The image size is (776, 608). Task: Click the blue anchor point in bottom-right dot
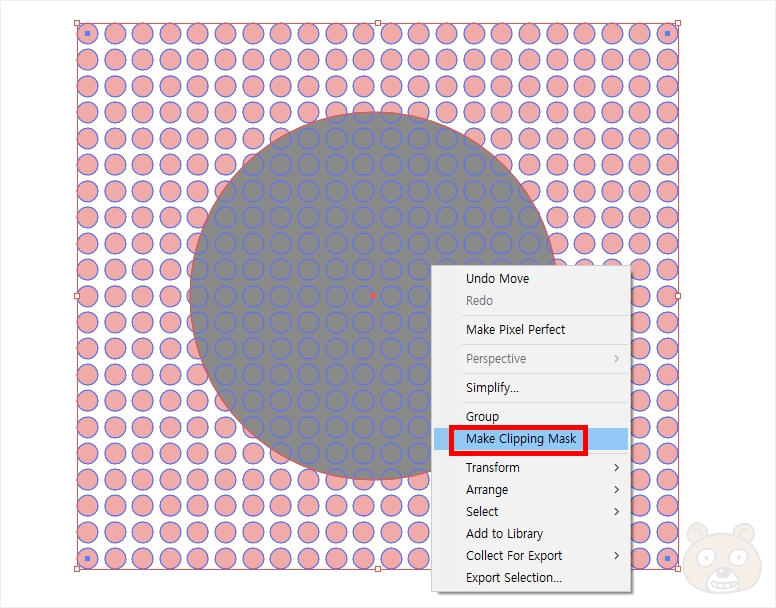click(667, 559)
